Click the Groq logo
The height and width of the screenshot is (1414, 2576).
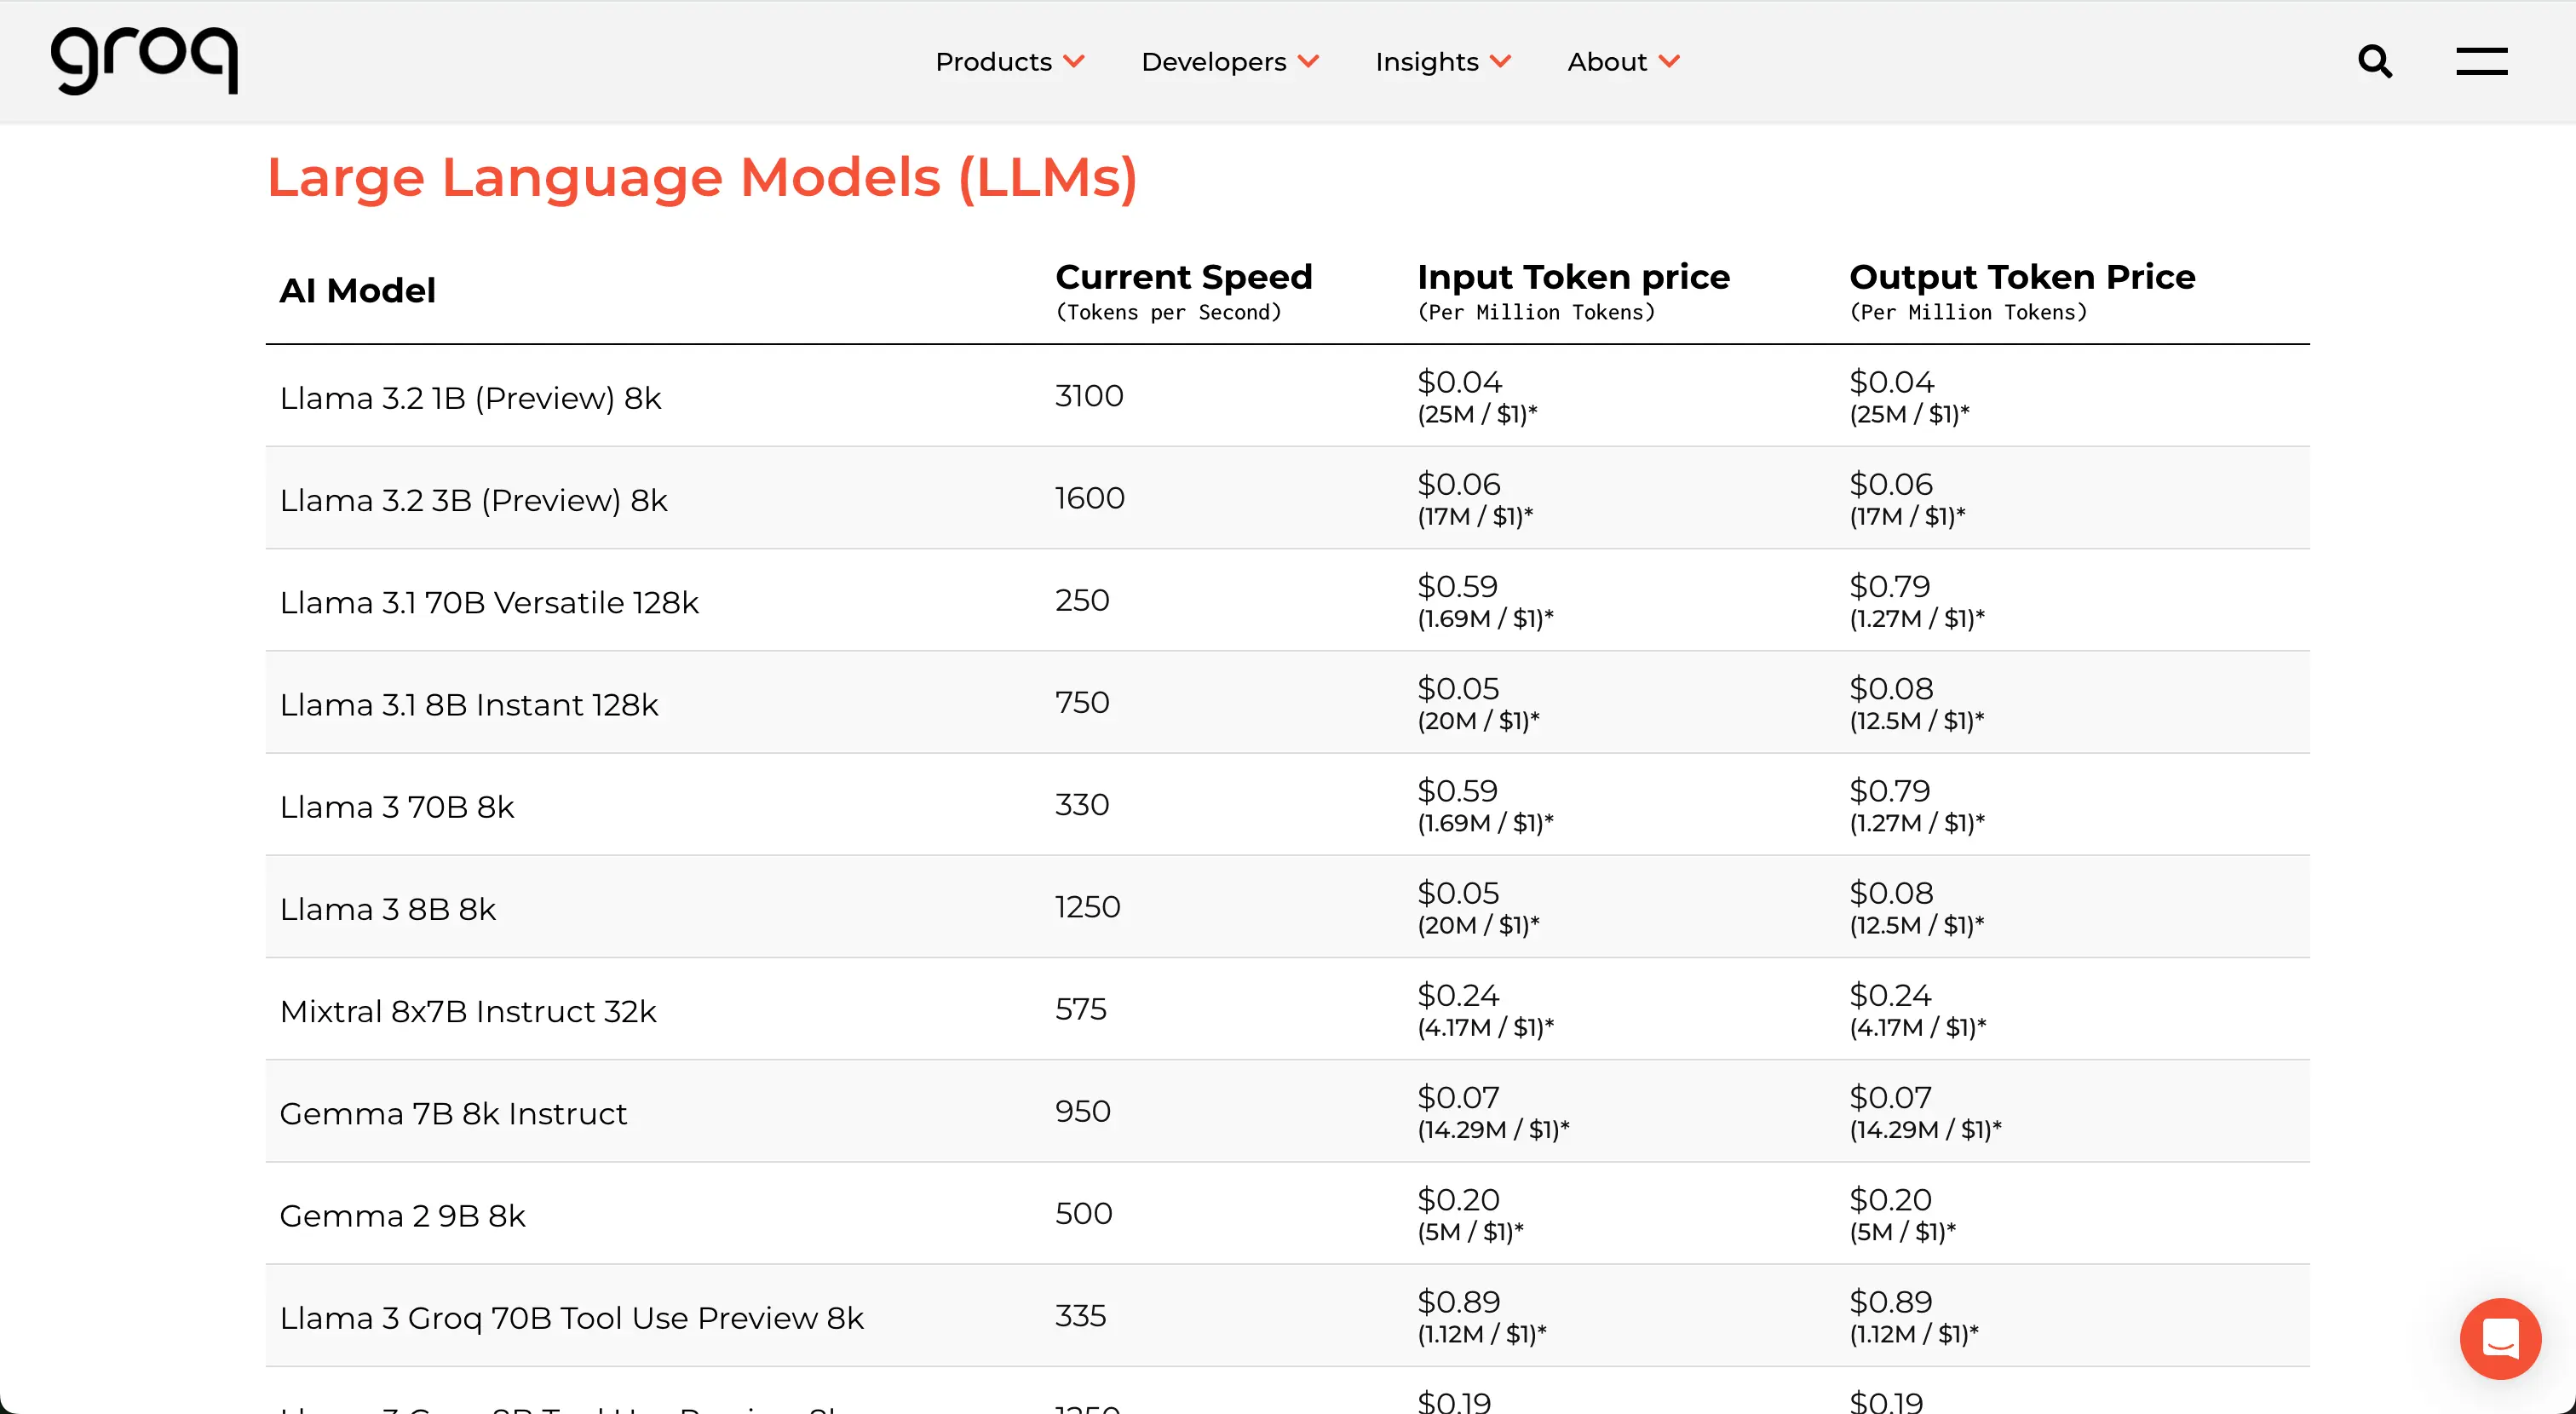(x=144, y=60)
